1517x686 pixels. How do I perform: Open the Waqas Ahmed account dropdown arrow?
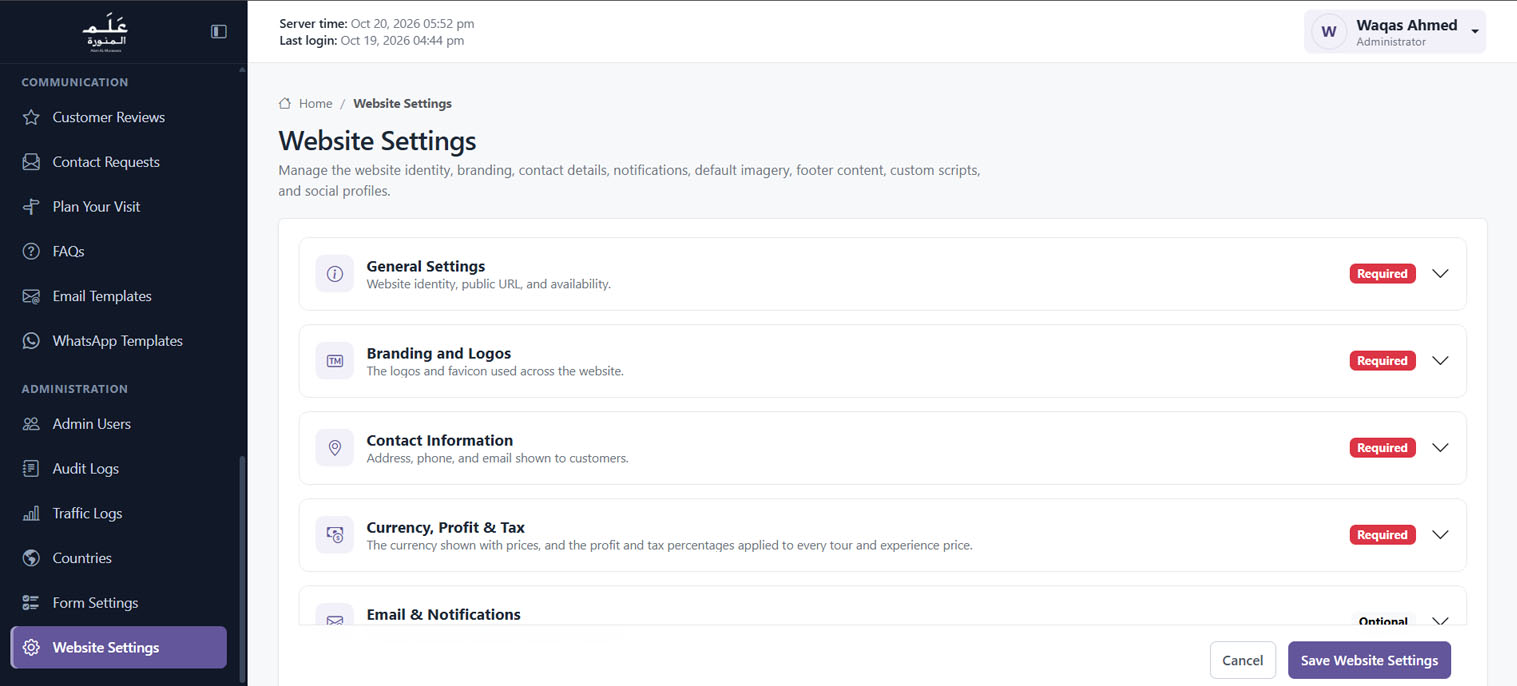coord(1475,32)
